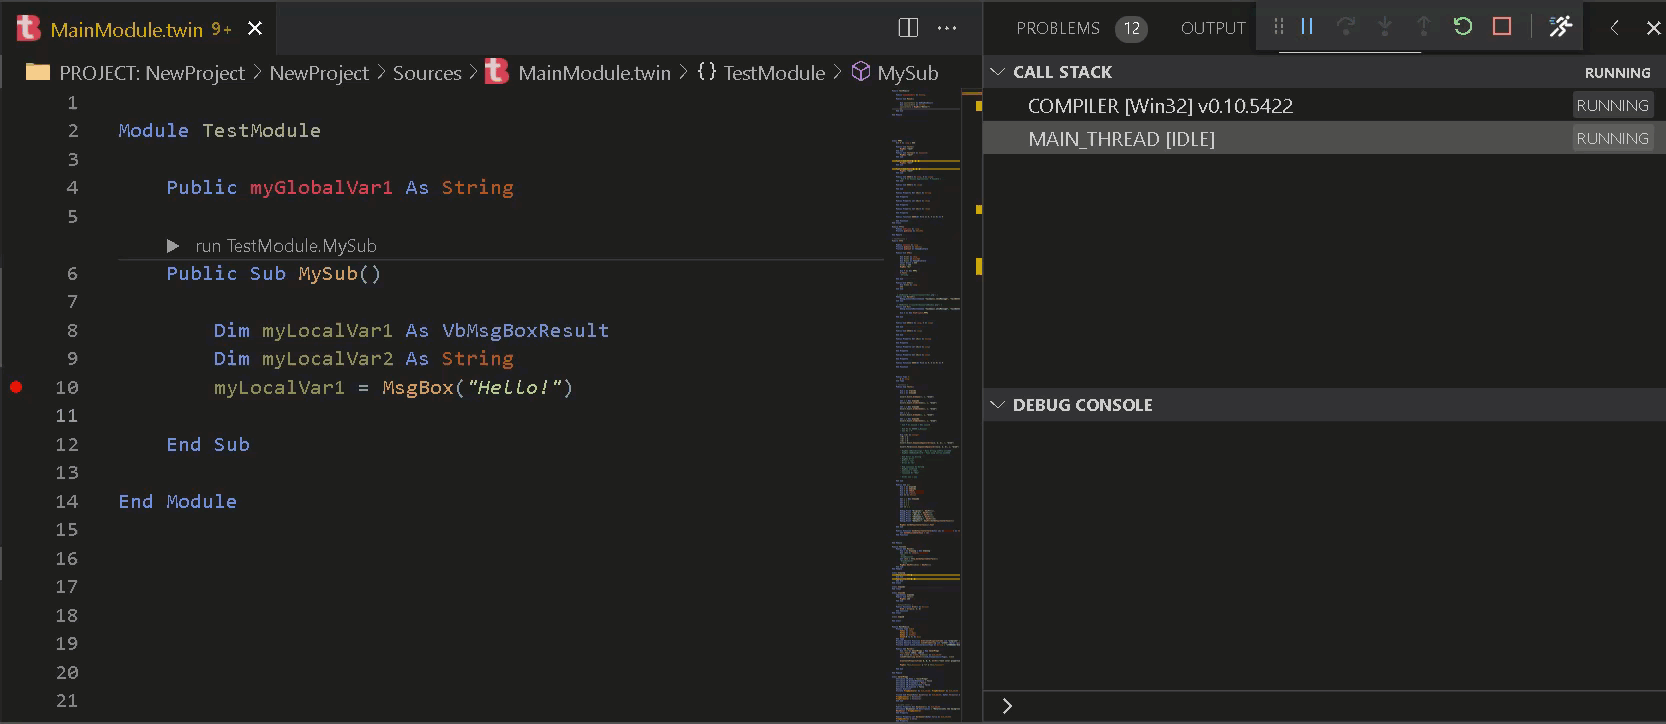Split the editor to the right
This screenshot has height=724, width=1666.
click(x=908, y=28)
